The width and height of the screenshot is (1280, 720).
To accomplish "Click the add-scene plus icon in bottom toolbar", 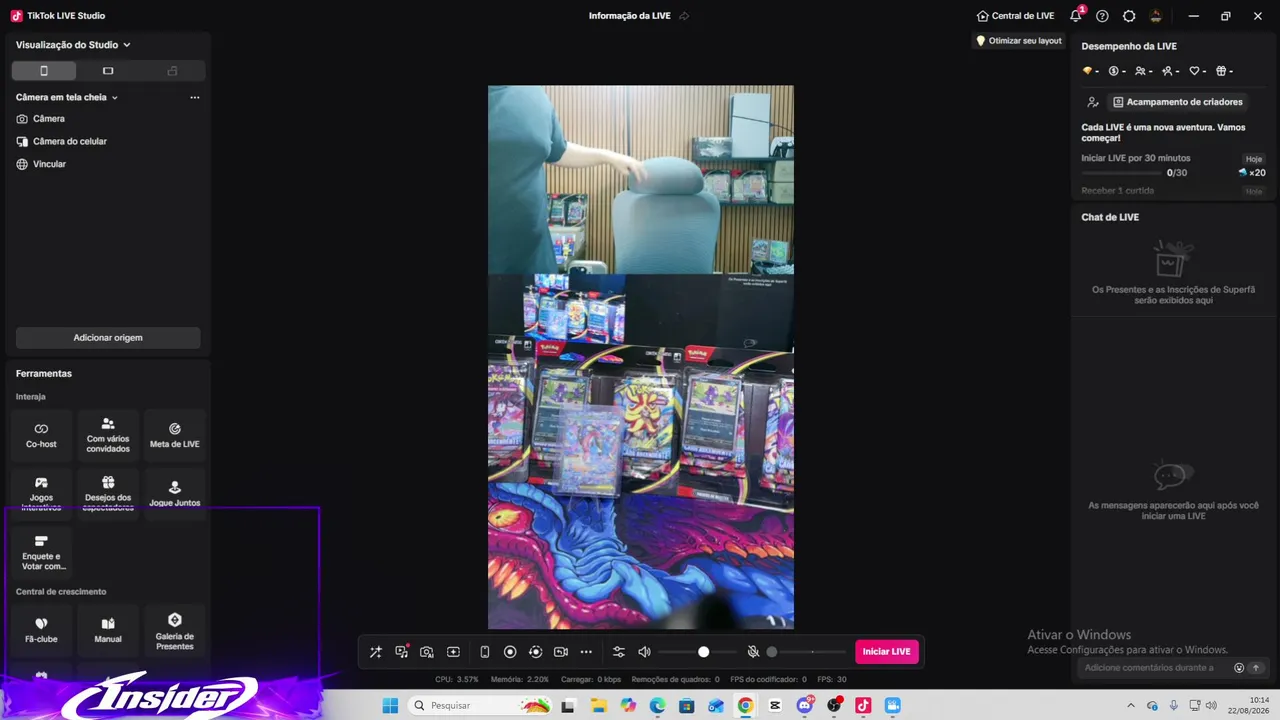I will [x=453, y=652].
